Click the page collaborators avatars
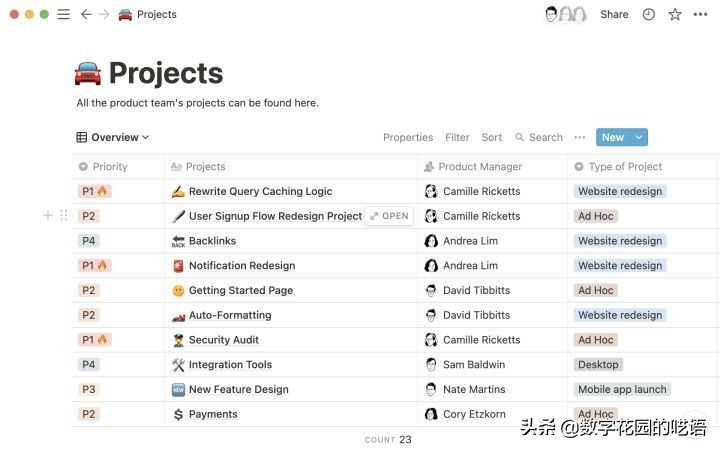 pos(564,14)
